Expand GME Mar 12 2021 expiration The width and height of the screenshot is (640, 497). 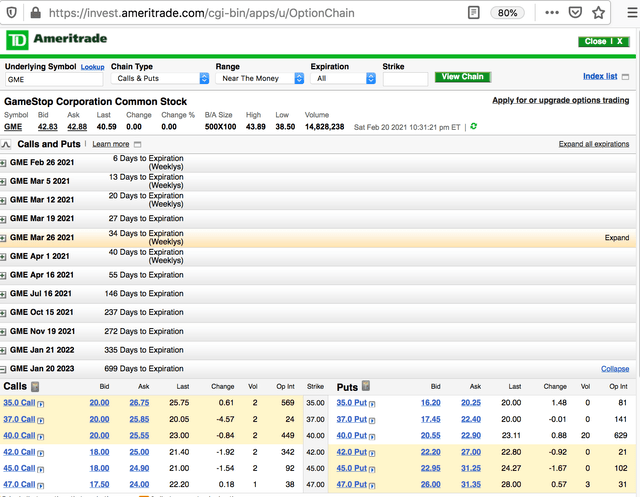[3, 201]
